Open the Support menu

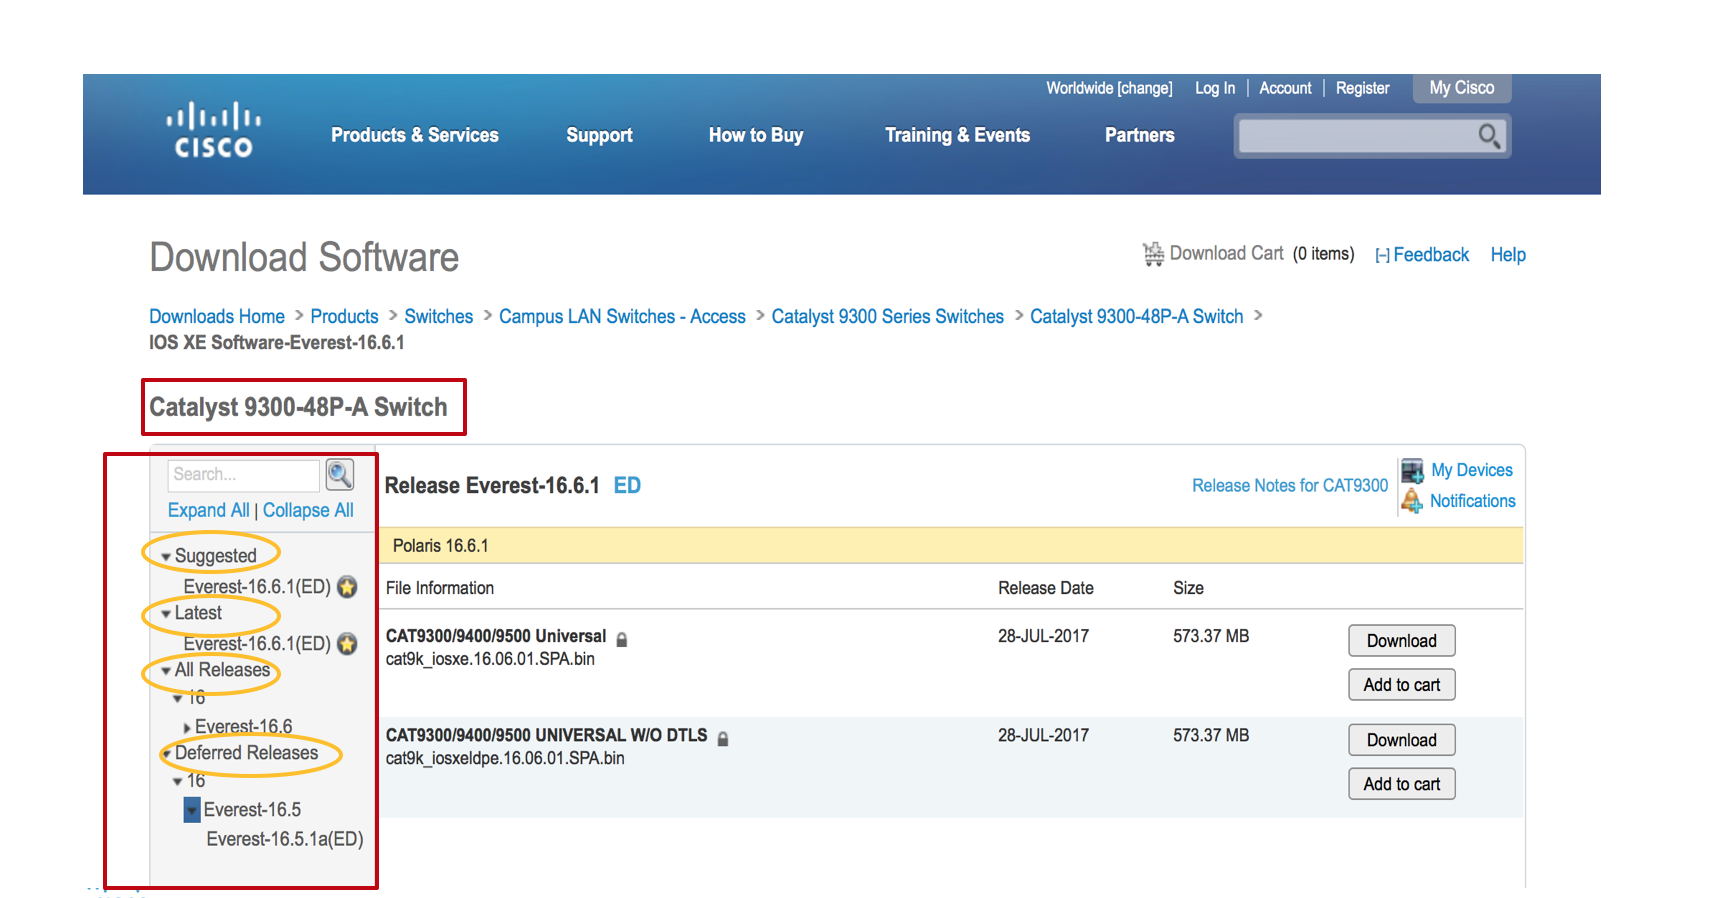599,135
